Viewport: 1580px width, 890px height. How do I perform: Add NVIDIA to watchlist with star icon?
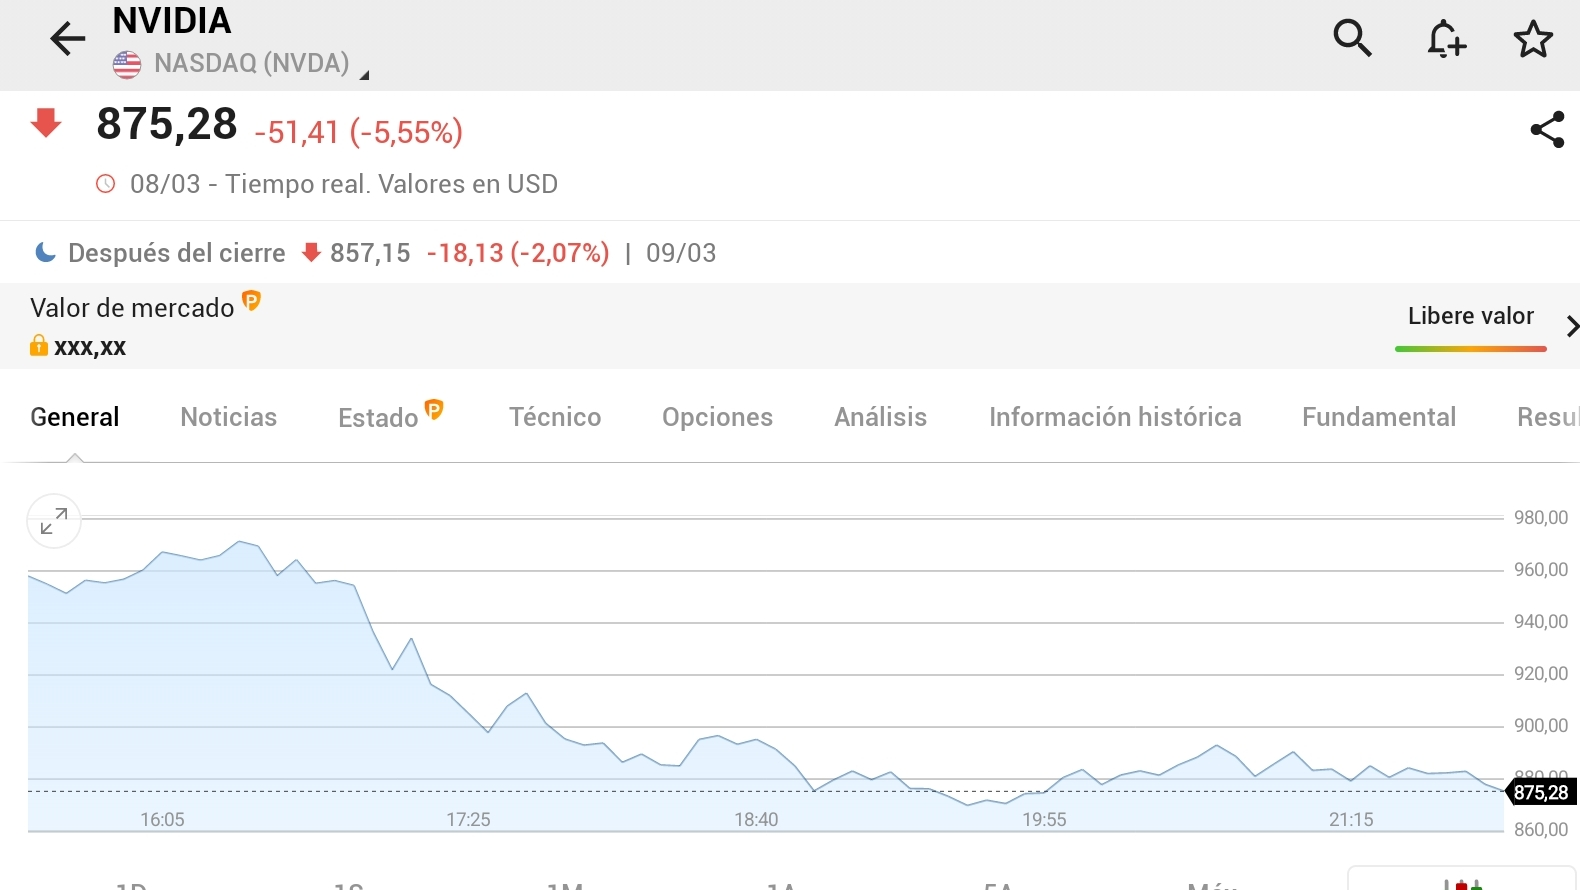pos(1533,39)
